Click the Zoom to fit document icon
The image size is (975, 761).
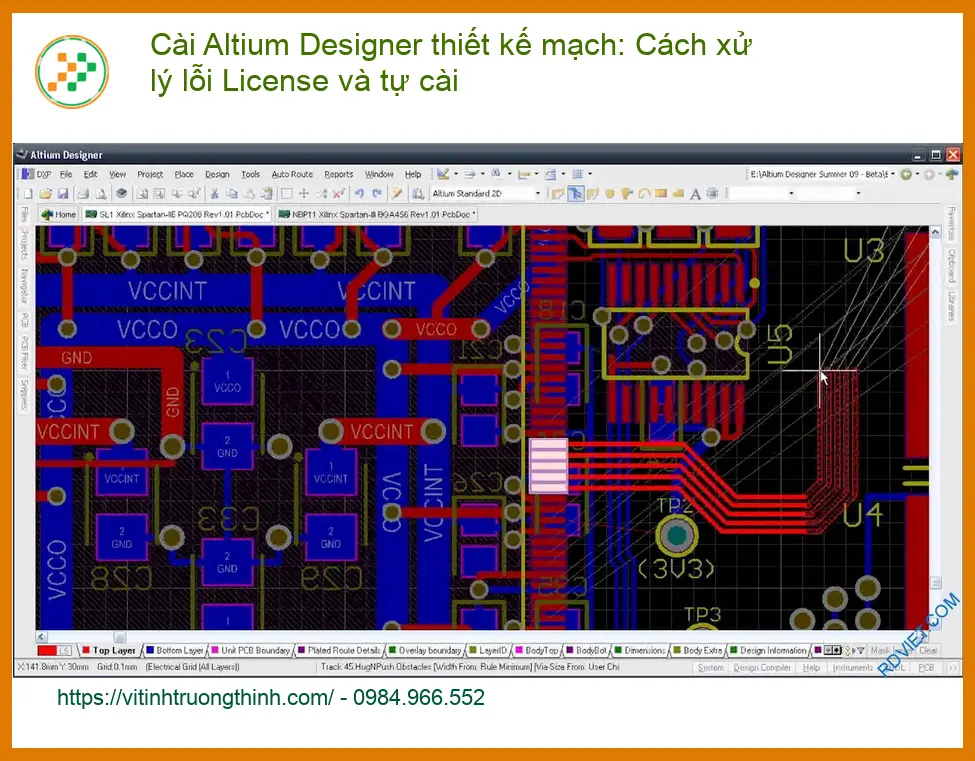pos(142,194)
